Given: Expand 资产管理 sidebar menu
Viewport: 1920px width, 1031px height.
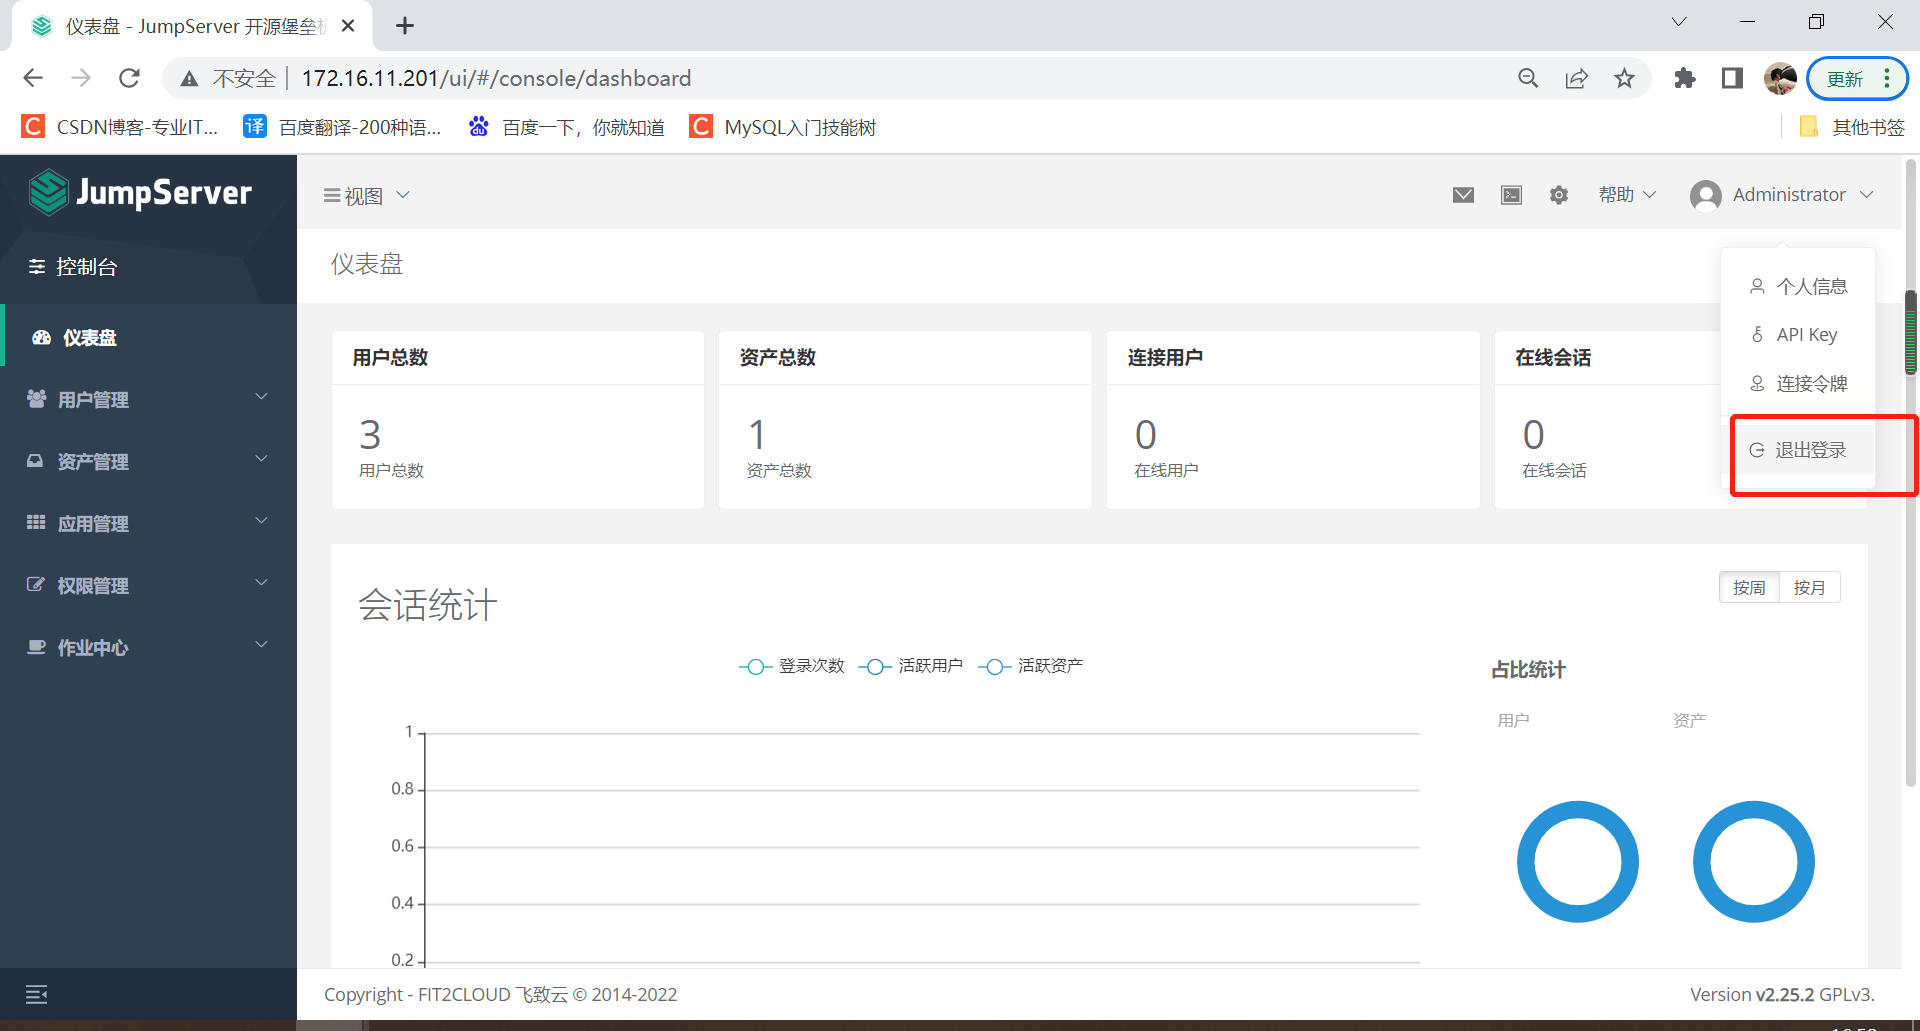Looking at the screenshot, I should click(x=148, y=461).
